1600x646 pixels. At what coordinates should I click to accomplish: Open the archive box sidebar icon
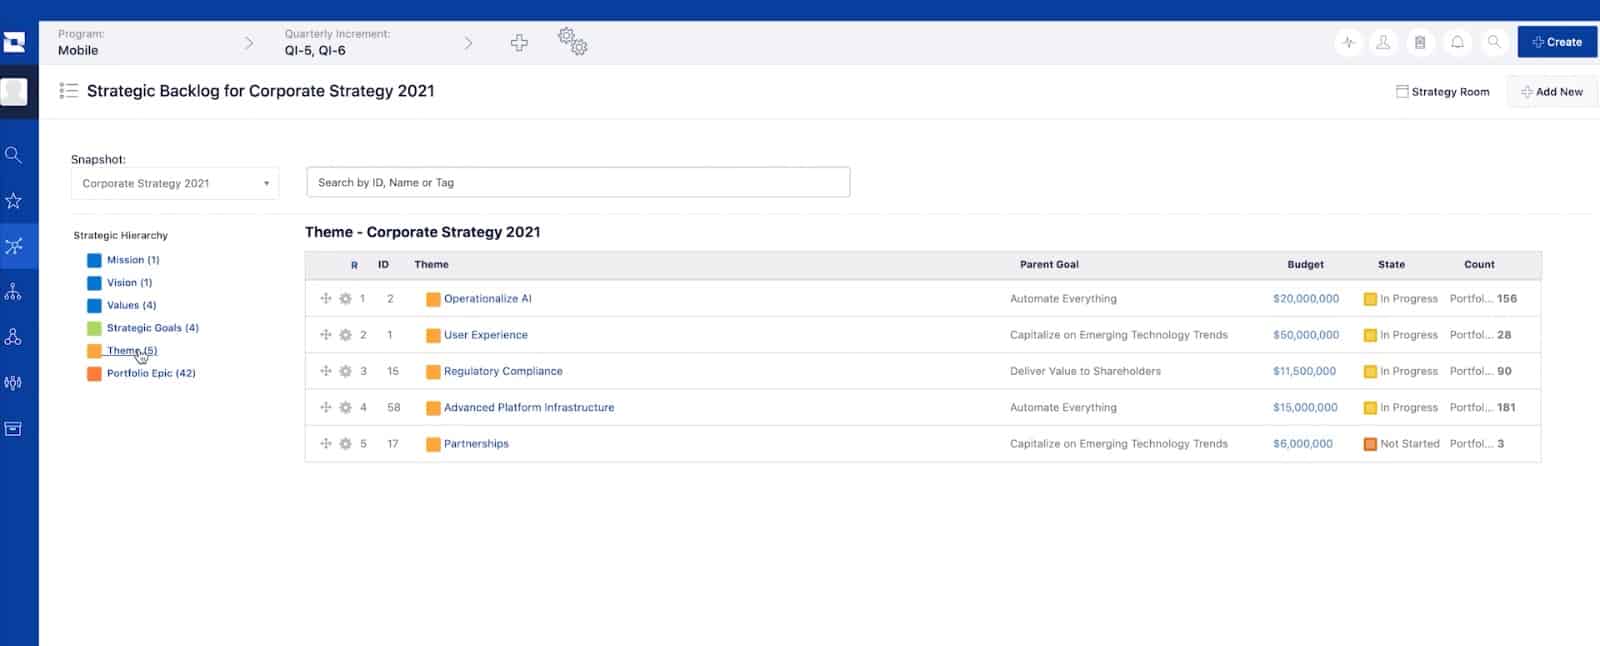tap(13, 429)
